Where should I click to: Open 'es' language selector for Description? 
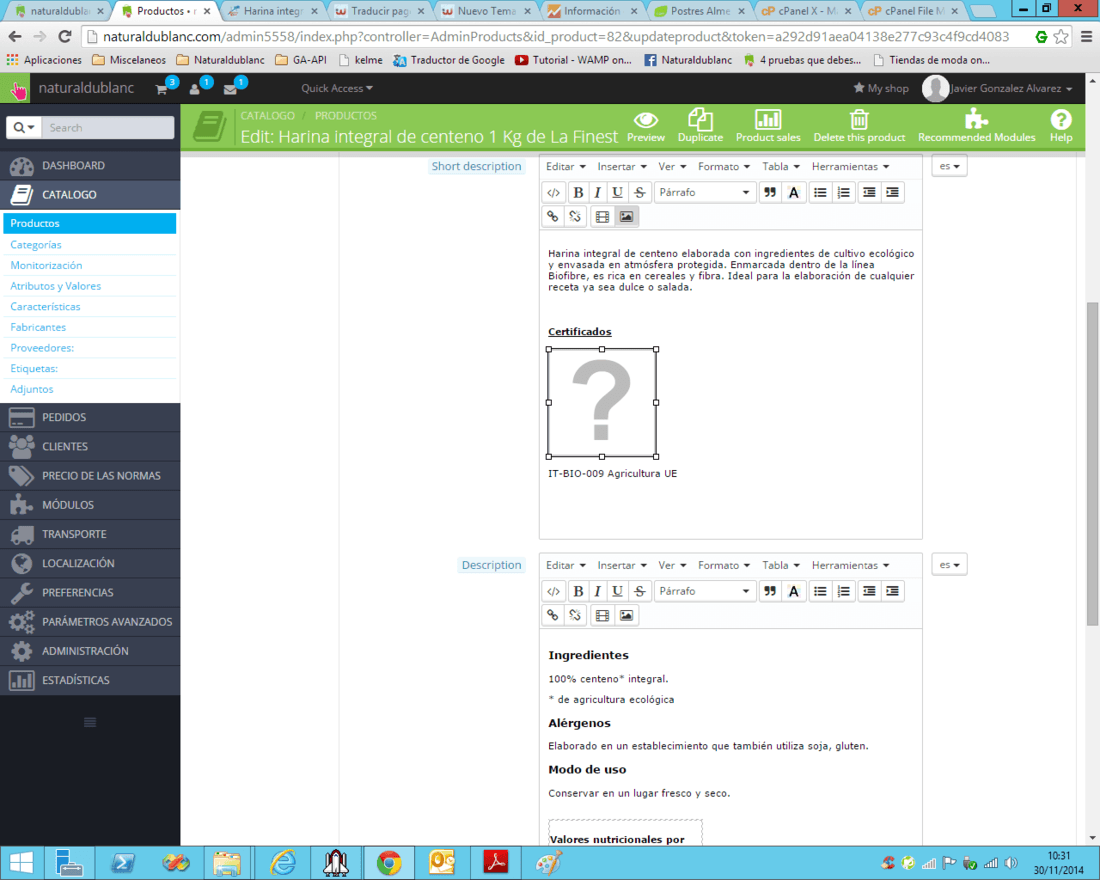click(x=949, y=565)
